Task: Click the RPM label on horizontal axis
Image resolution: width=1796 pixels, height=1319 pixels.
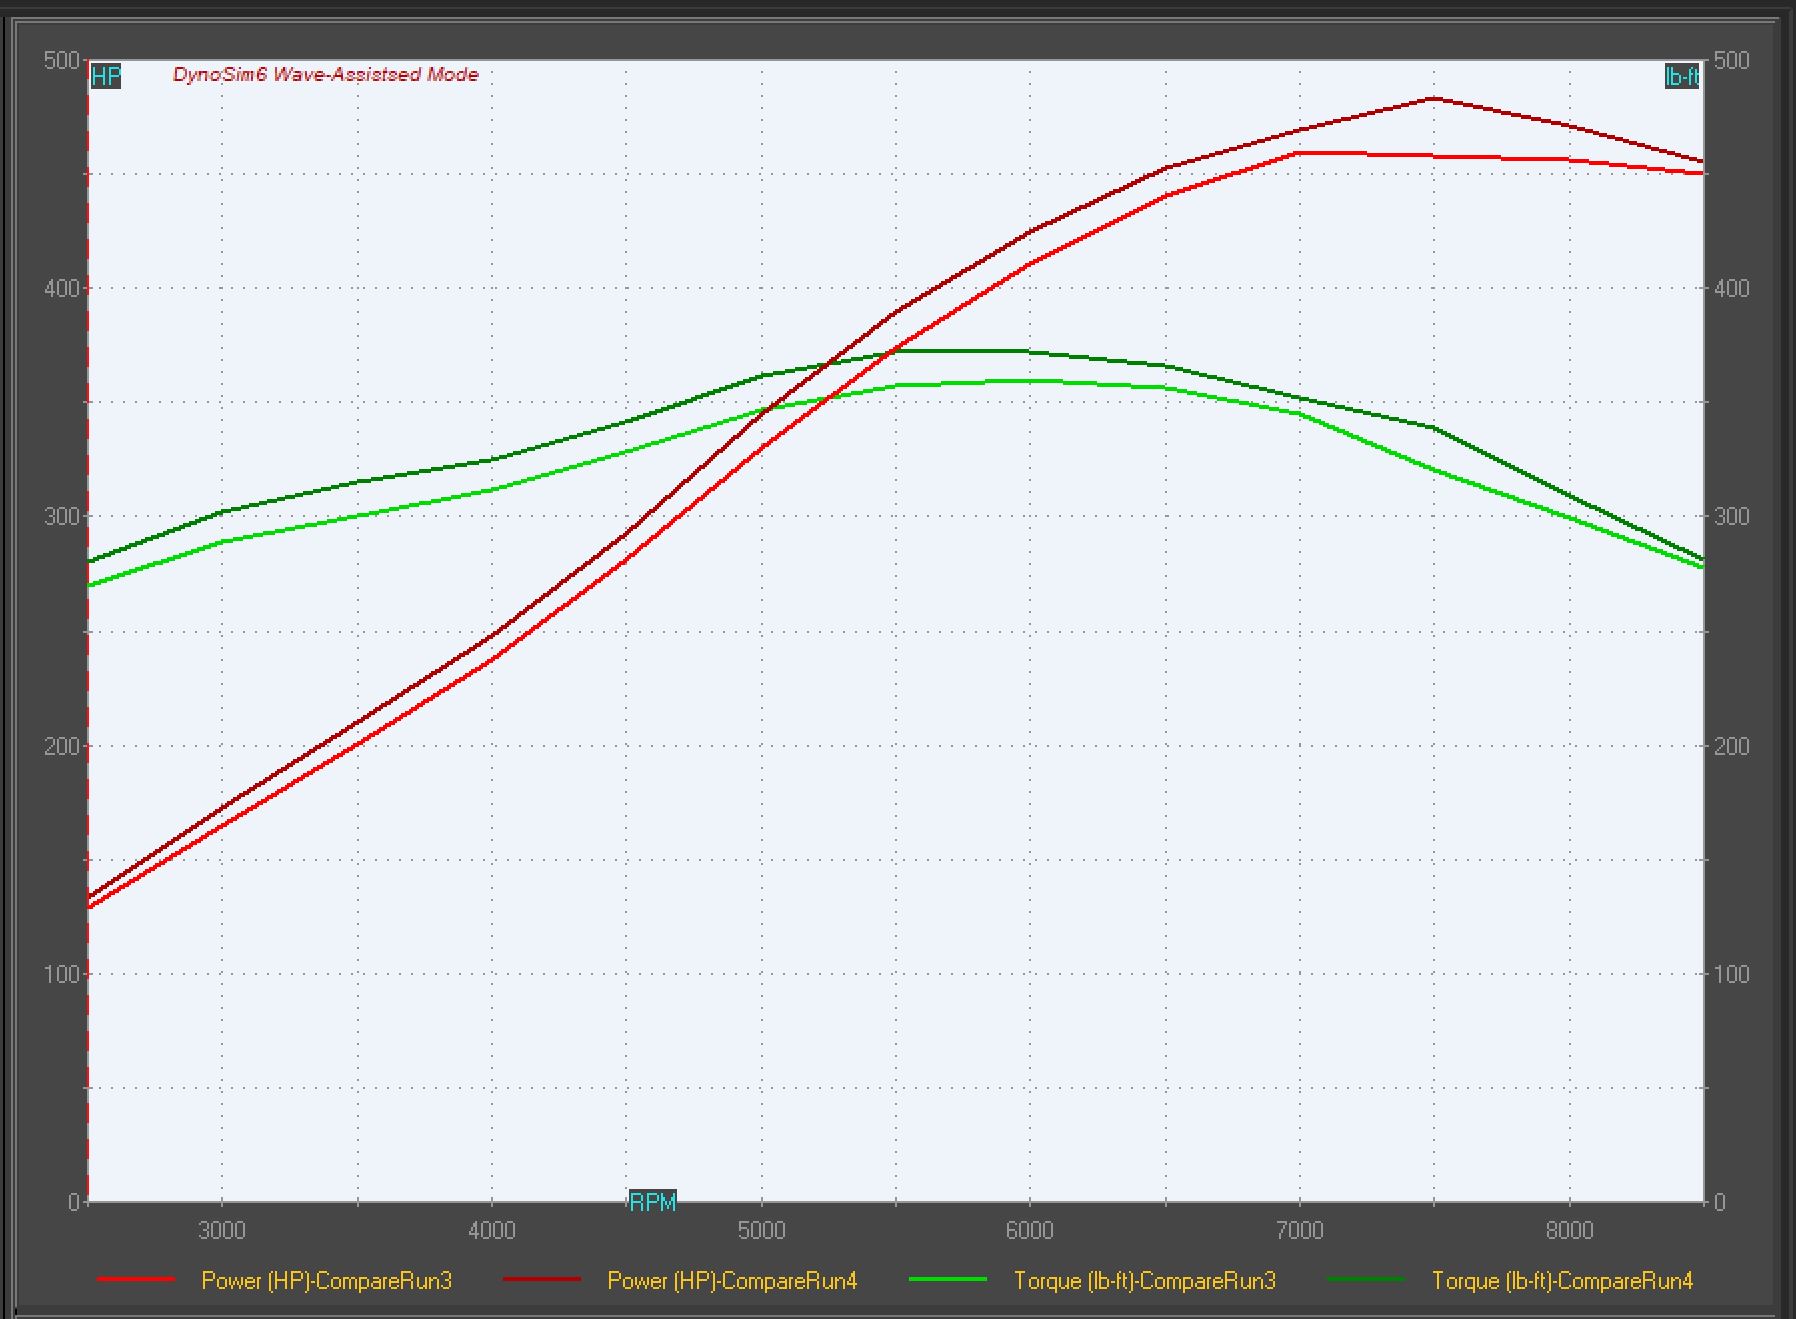Action: point(652,1201)
